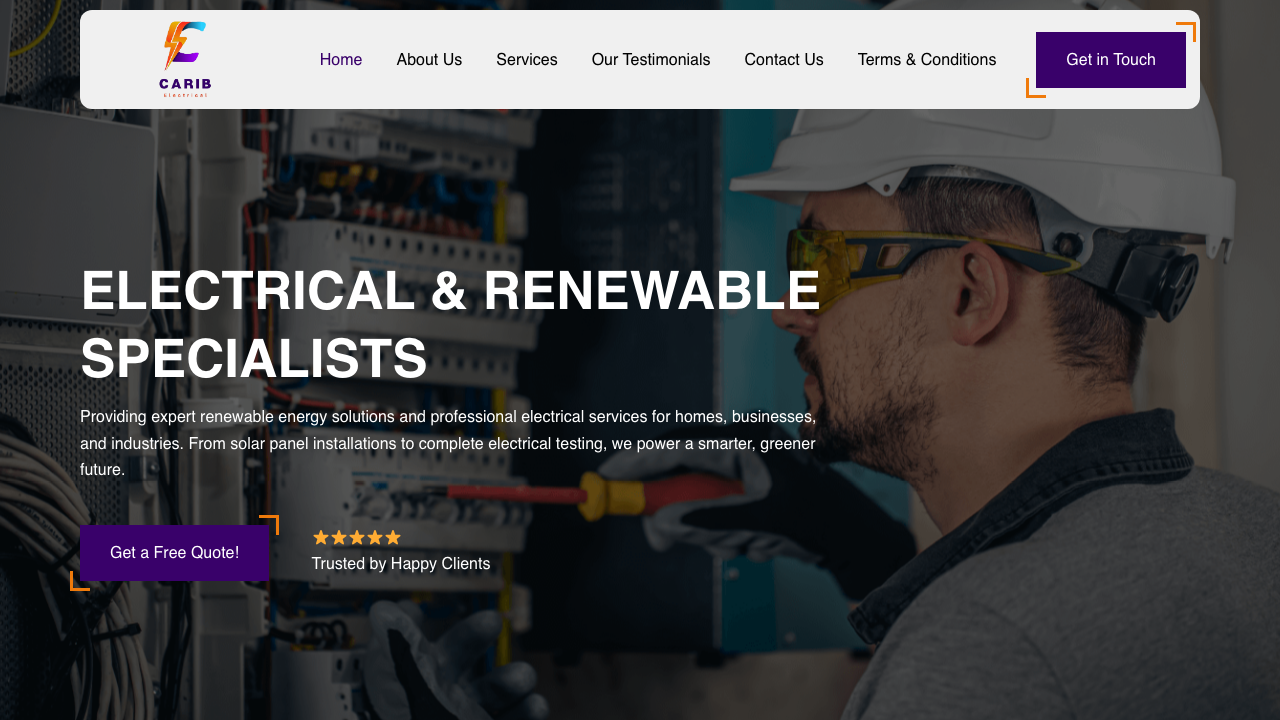The width and height of the screenshot is (1280, 720).
Task: Click the middle star of the five-star rating
Action: pos(356,537)
